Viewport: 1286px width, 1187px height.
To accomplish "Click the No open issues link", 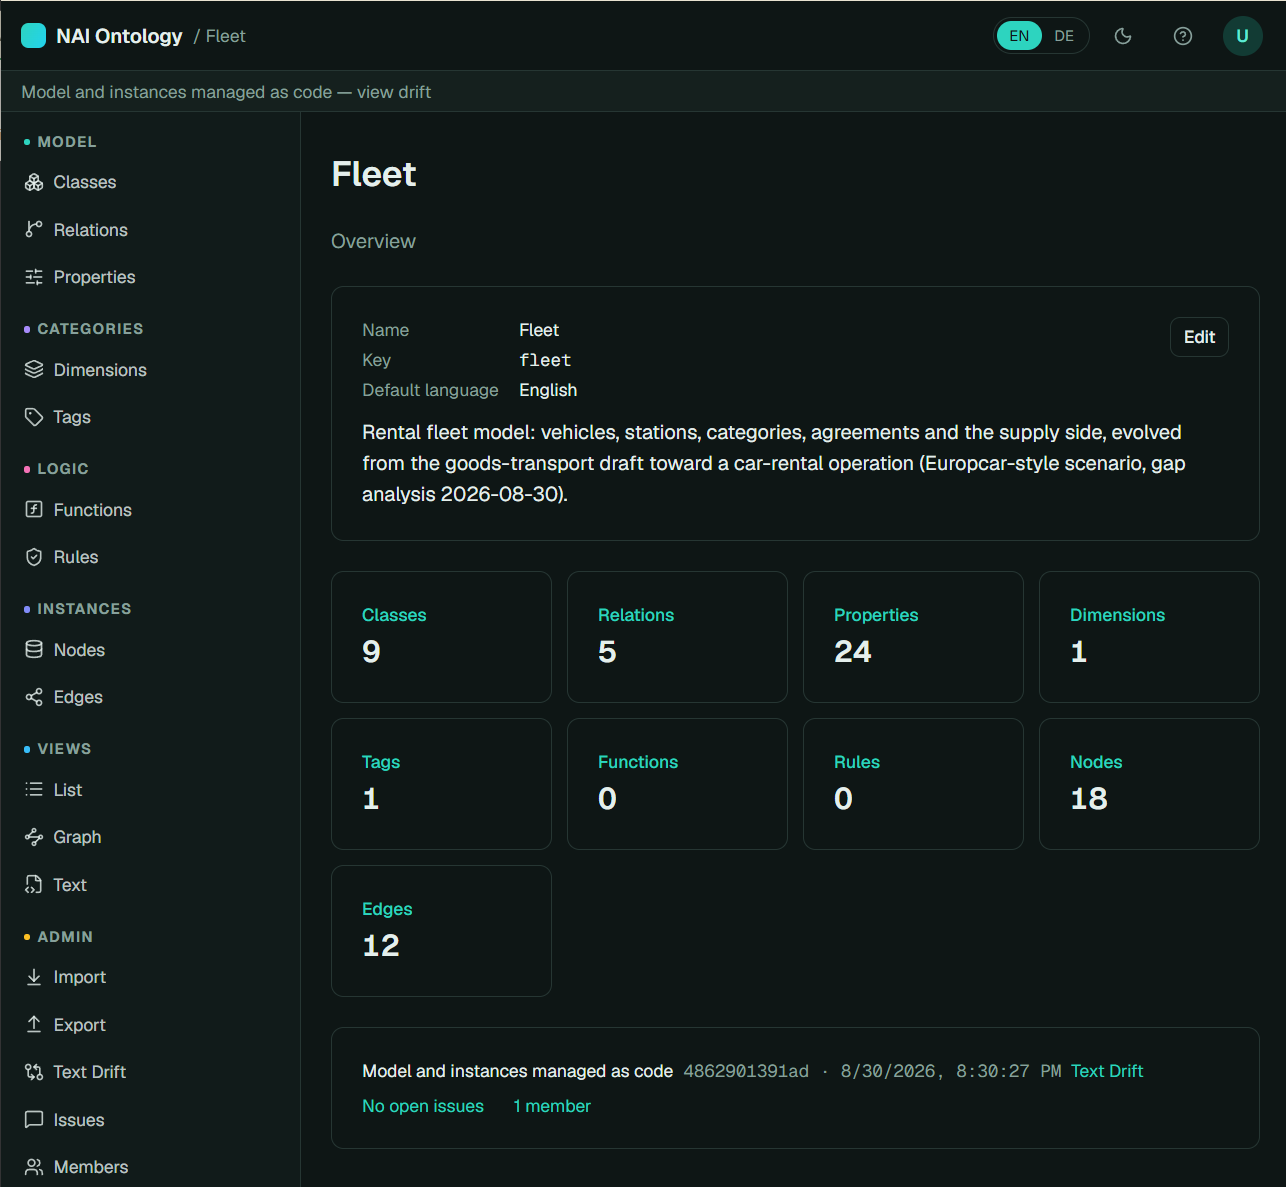I will [x=423, y=1106].
